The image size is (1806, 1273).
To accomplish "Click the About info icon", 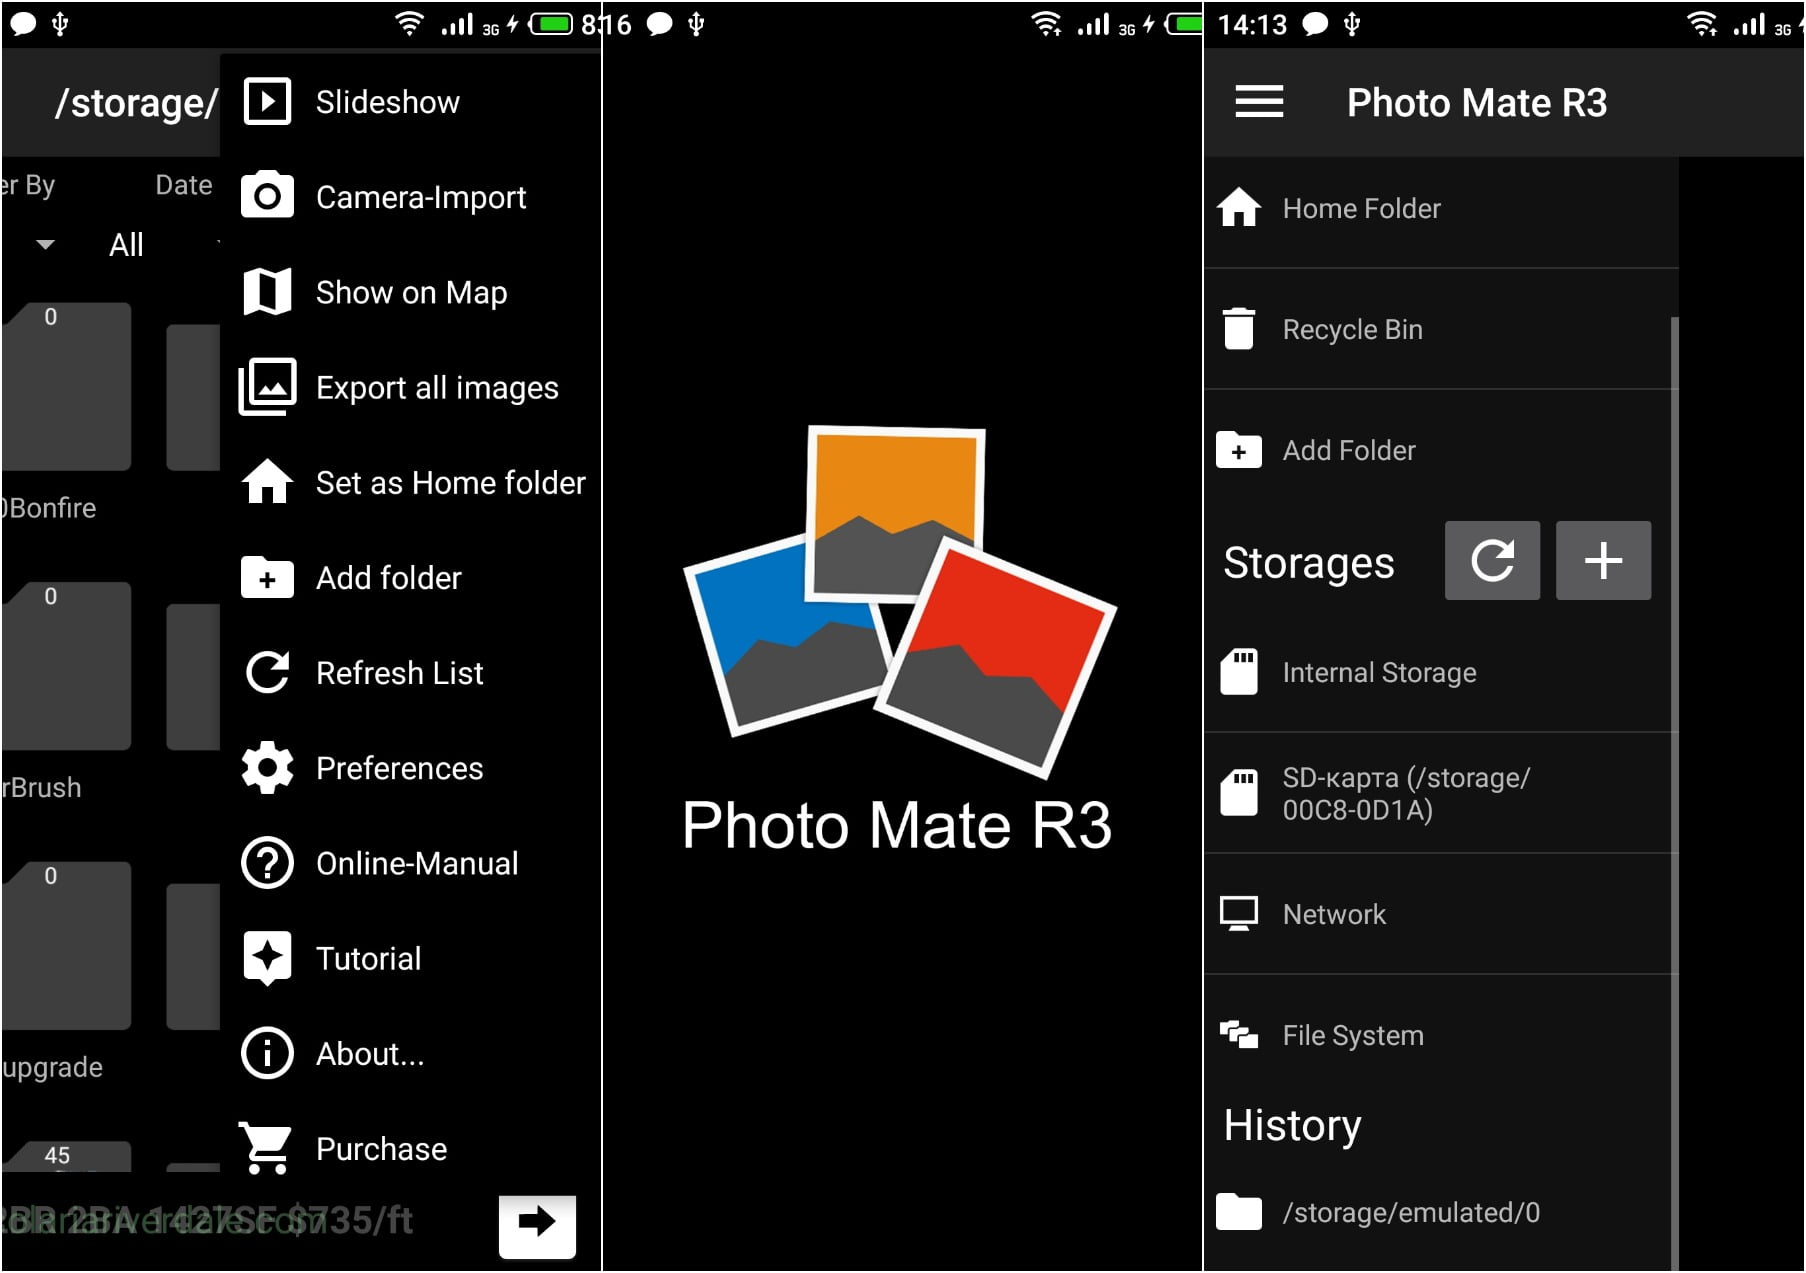I will pyautogui.click(x=267, y=1053).
